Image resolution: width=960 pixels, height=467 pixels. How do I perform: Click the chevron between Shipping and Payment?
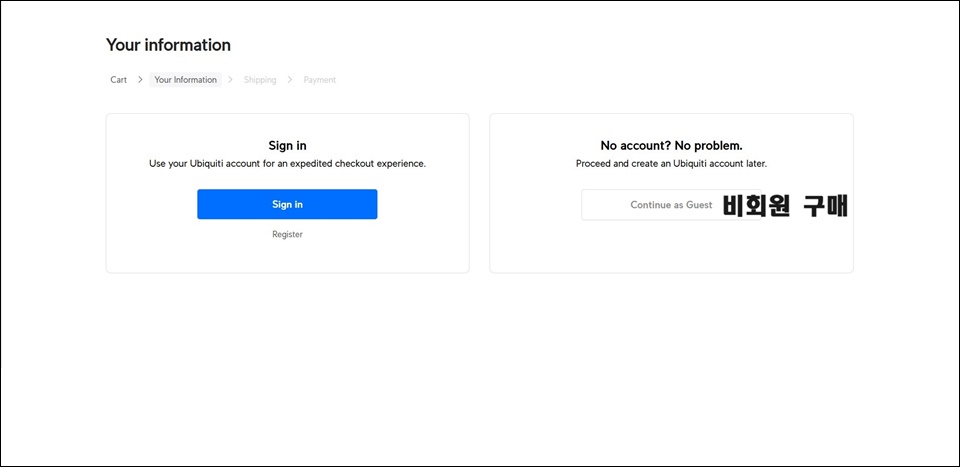point(290,80)
